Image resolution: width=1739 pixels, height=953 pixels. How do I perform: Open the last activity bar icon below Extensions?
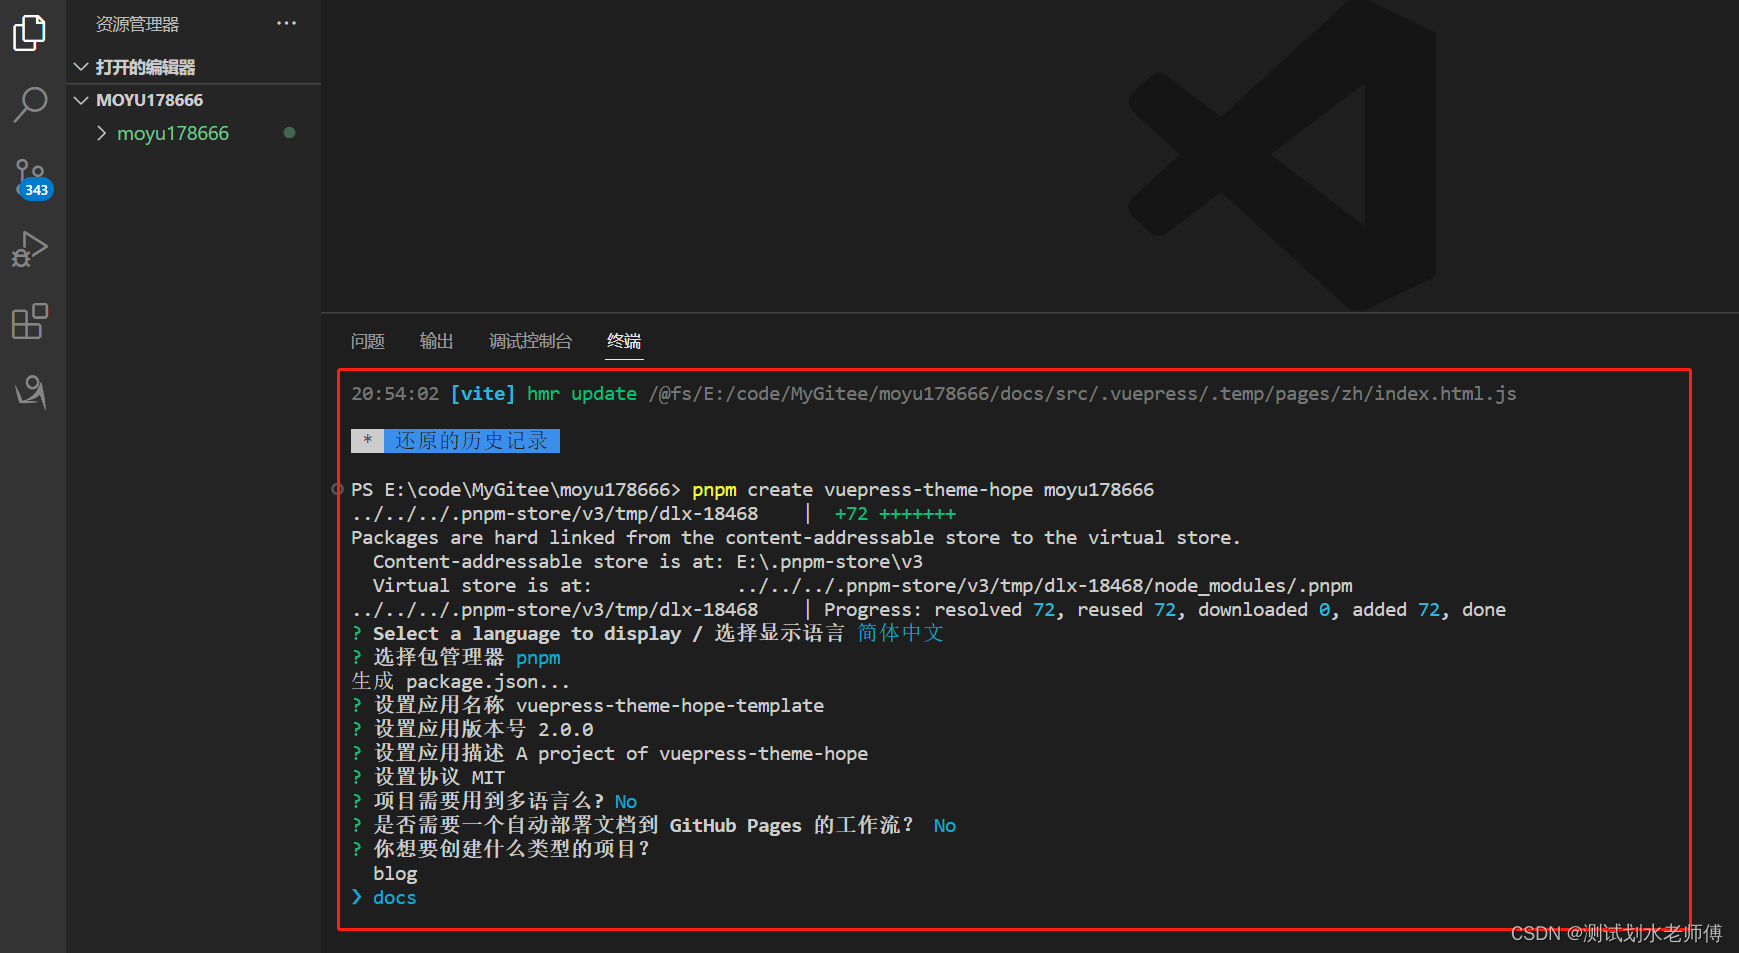click(x=30, y=391)
